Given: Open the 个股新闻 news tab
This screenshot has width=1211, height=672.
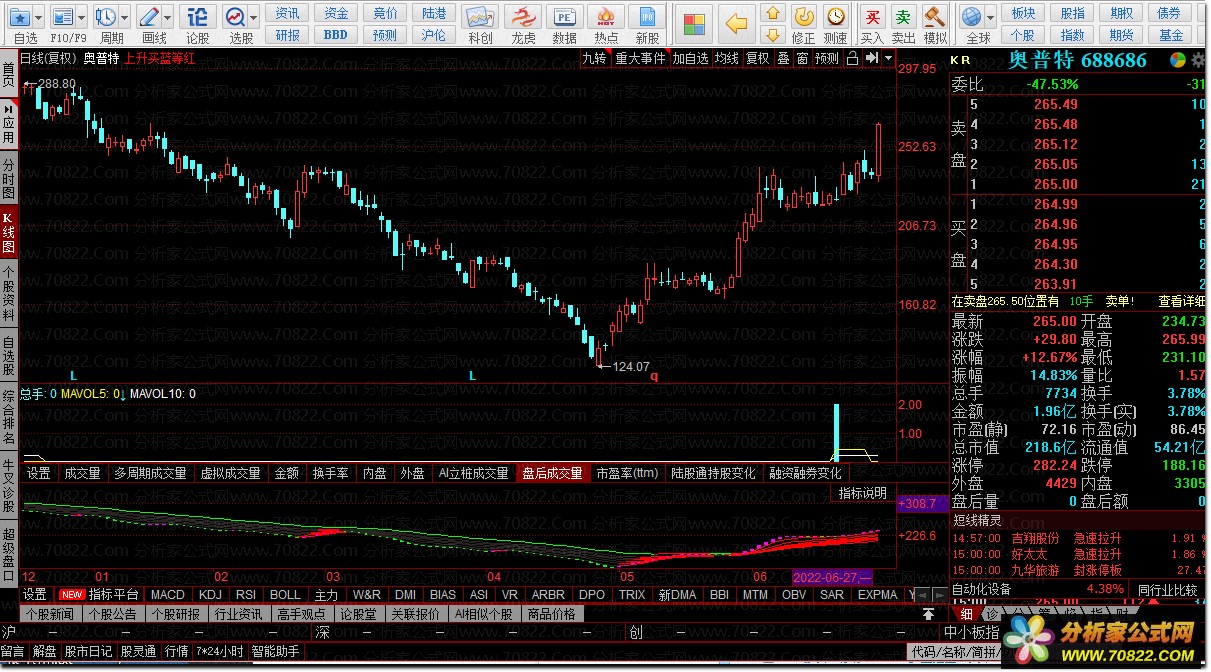Looking at the screenshot, I should [x=49, y=614].
